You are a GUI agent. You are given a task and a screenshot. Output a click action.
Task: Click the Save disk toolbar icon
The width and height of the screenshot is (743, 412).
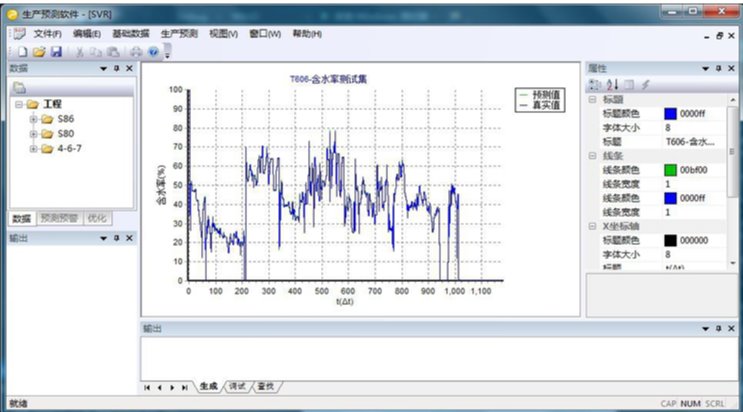(x=56, y=51)
